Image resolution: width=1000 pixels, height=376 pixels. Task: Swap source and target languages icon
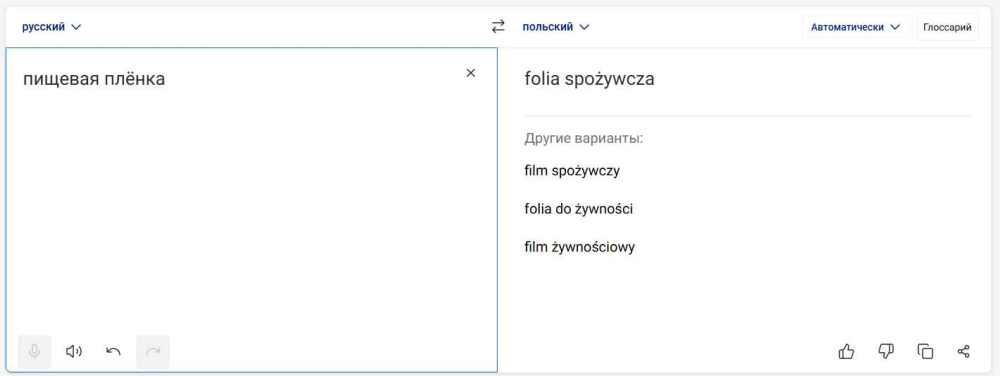498,27
